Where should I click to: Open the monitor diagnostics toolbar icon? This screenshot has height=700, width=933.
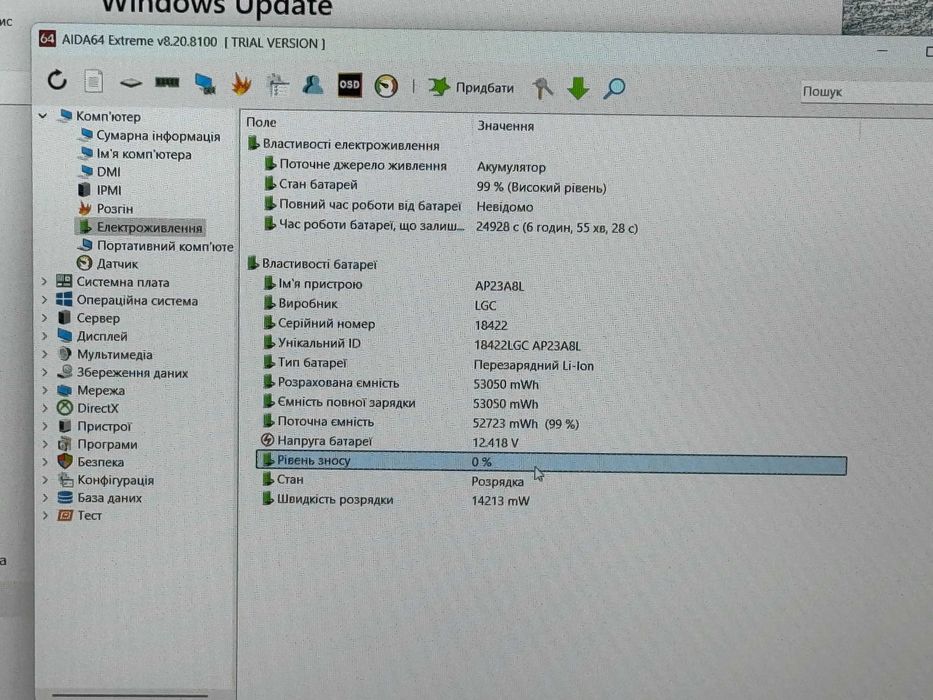pyautogui.click(x=205, y=84)
